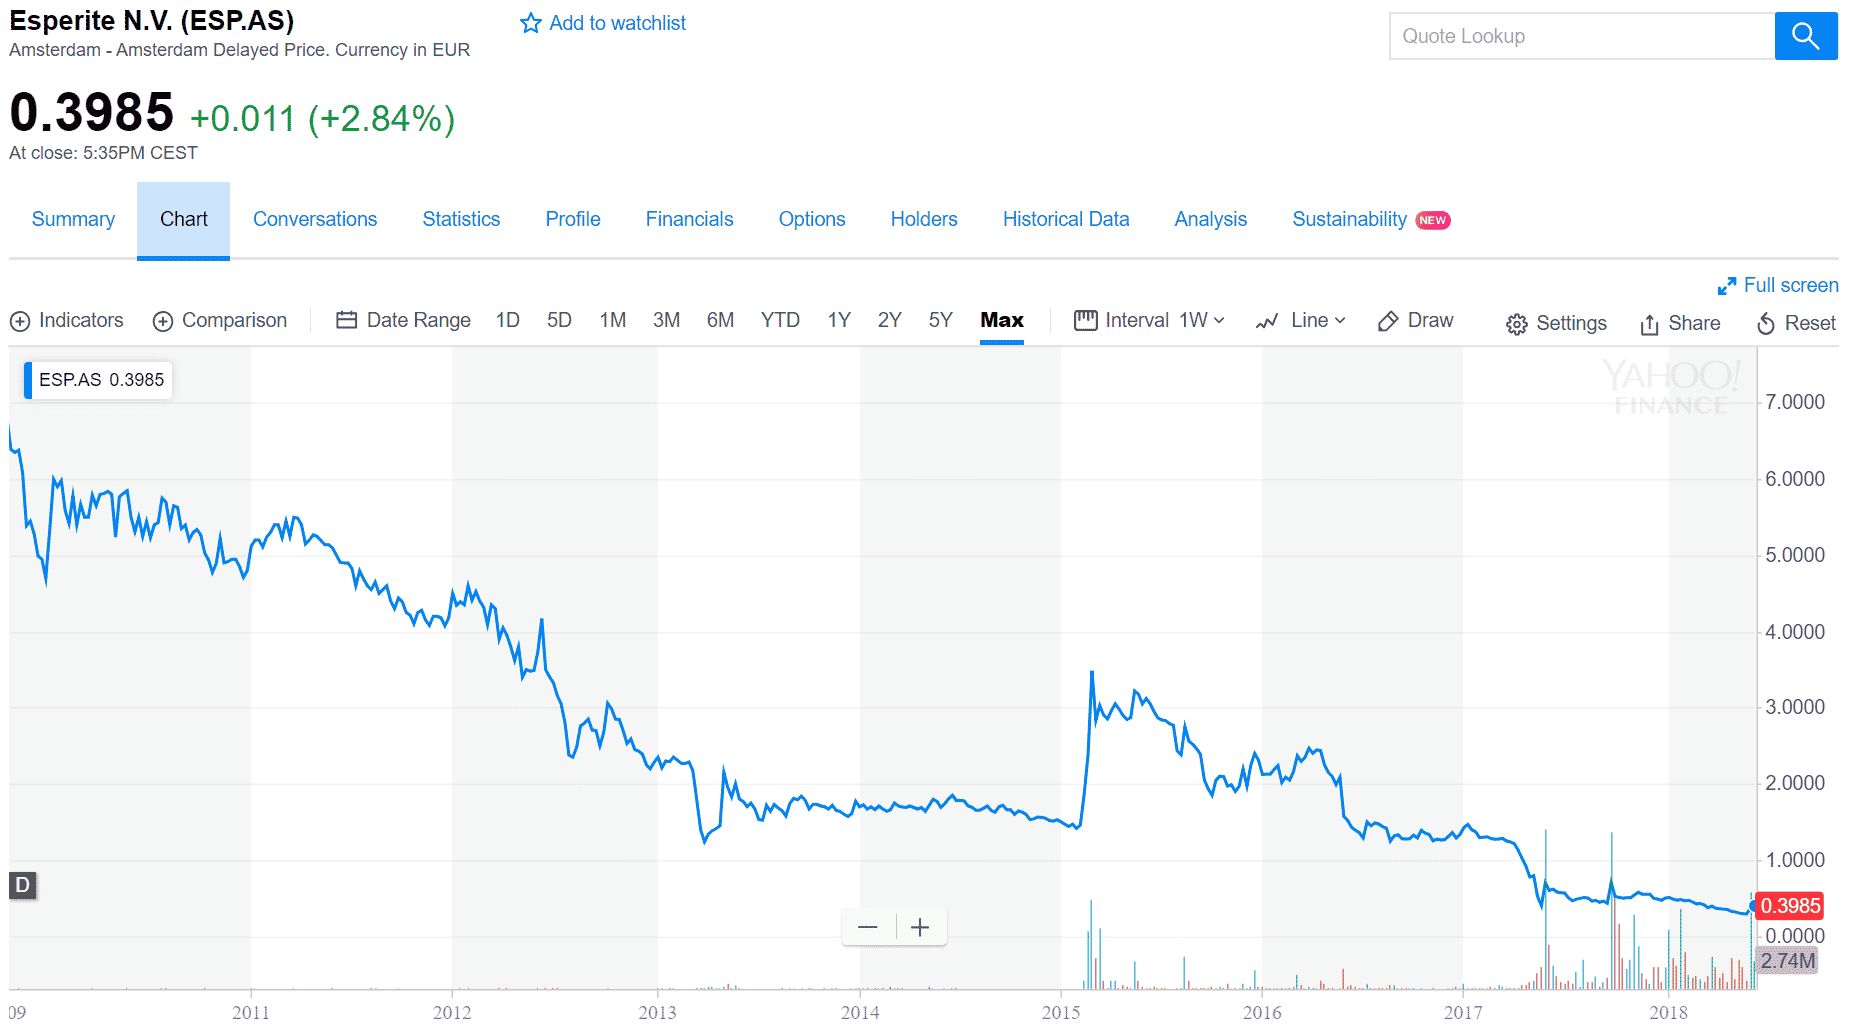This screenshot has height=1034, width=1851.
Task: Open Indicators with the plus icon
Action: tap(20, 321)
